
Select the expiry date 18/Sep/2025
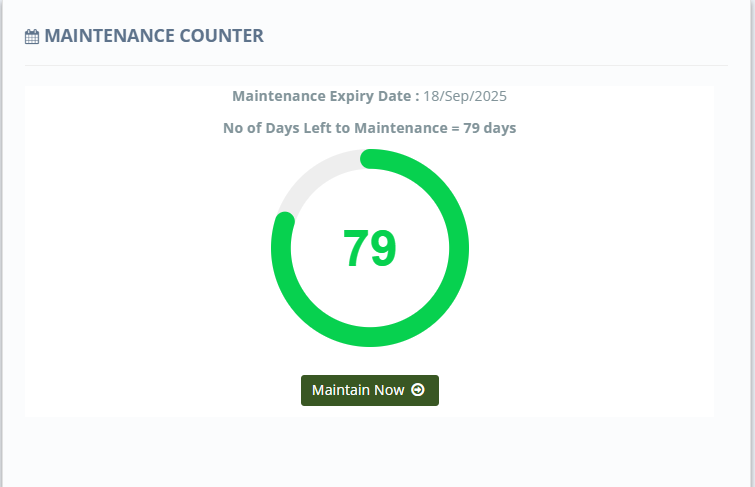tap(465, 96)
